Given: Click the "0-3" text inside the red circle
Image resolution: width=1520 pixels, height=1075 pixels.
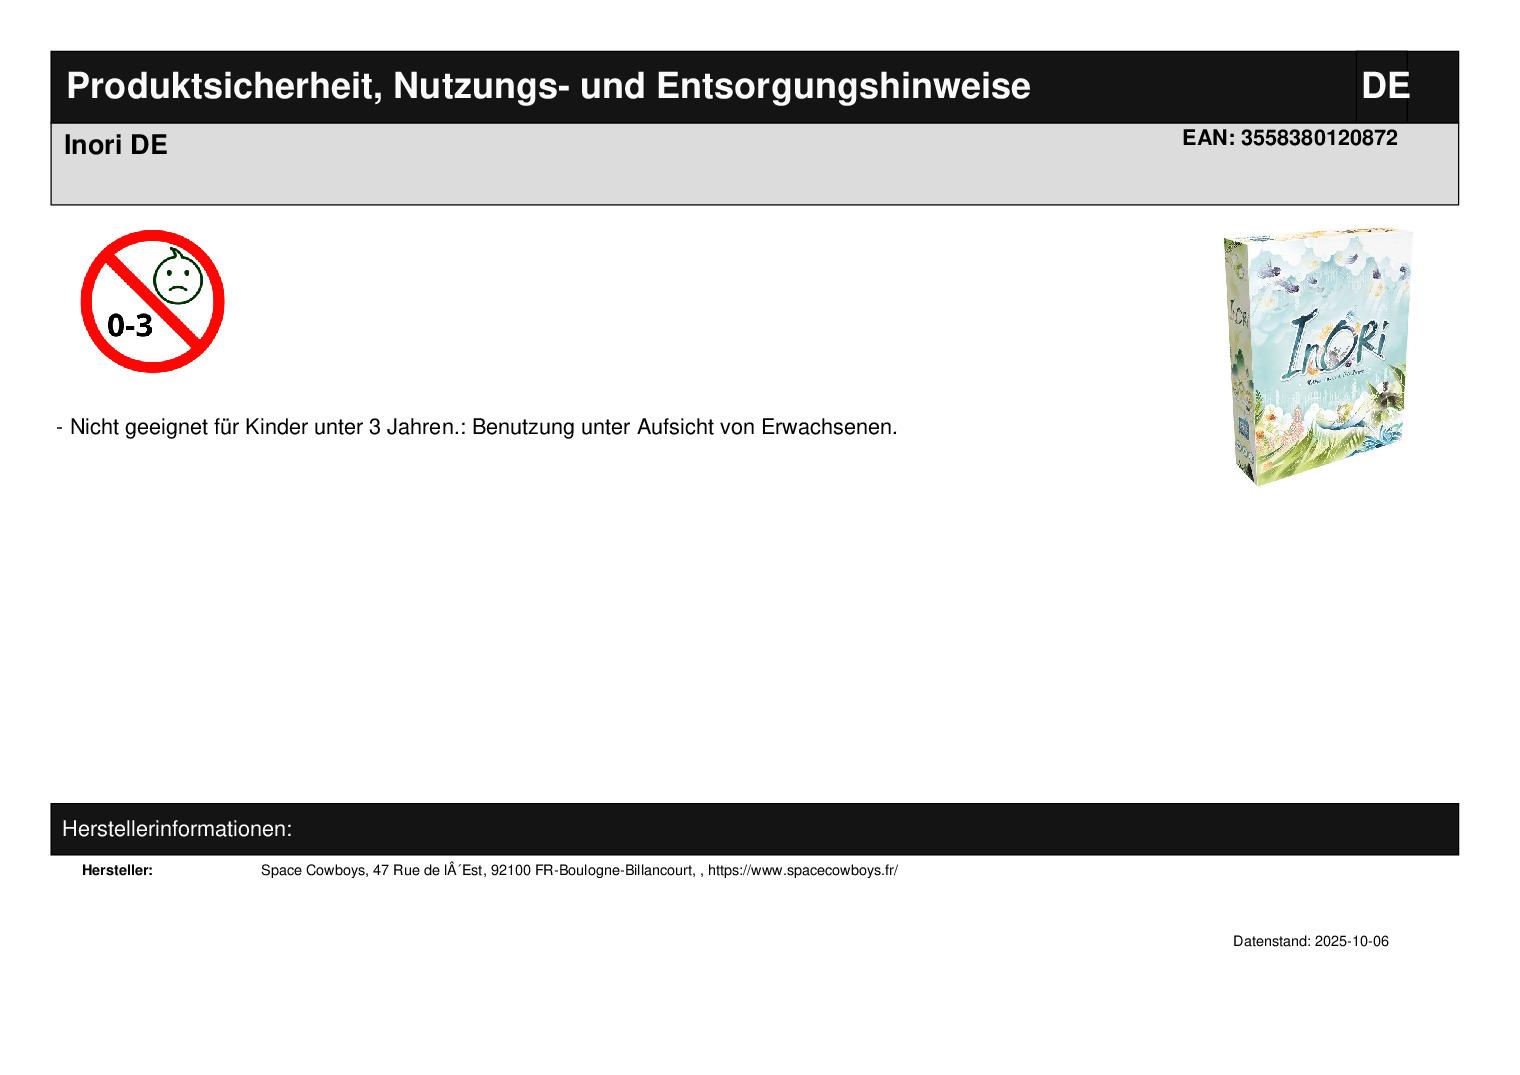Looking at the screenshot, I should pyautogui.click(x=130, y=325).
